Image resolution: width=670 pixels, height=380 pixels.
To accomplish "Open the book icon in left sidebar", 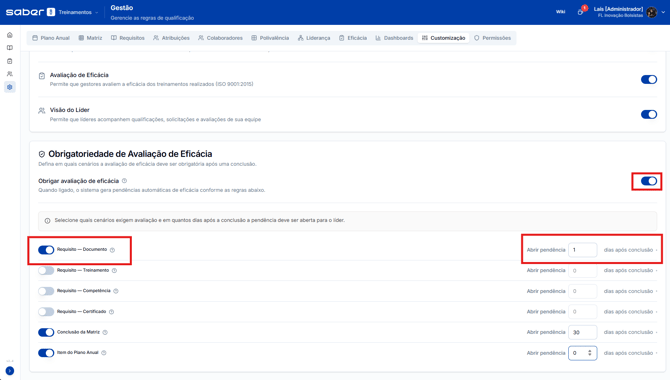I will coord(10,48).
